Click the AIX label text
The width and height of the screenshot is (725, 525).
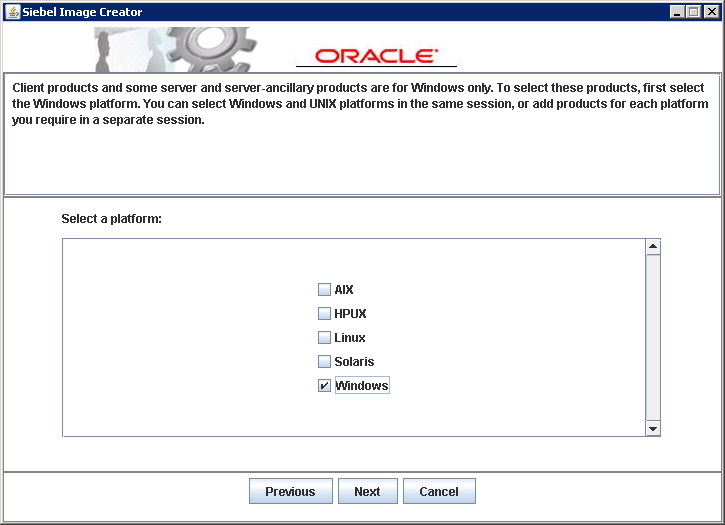(344, 290)
